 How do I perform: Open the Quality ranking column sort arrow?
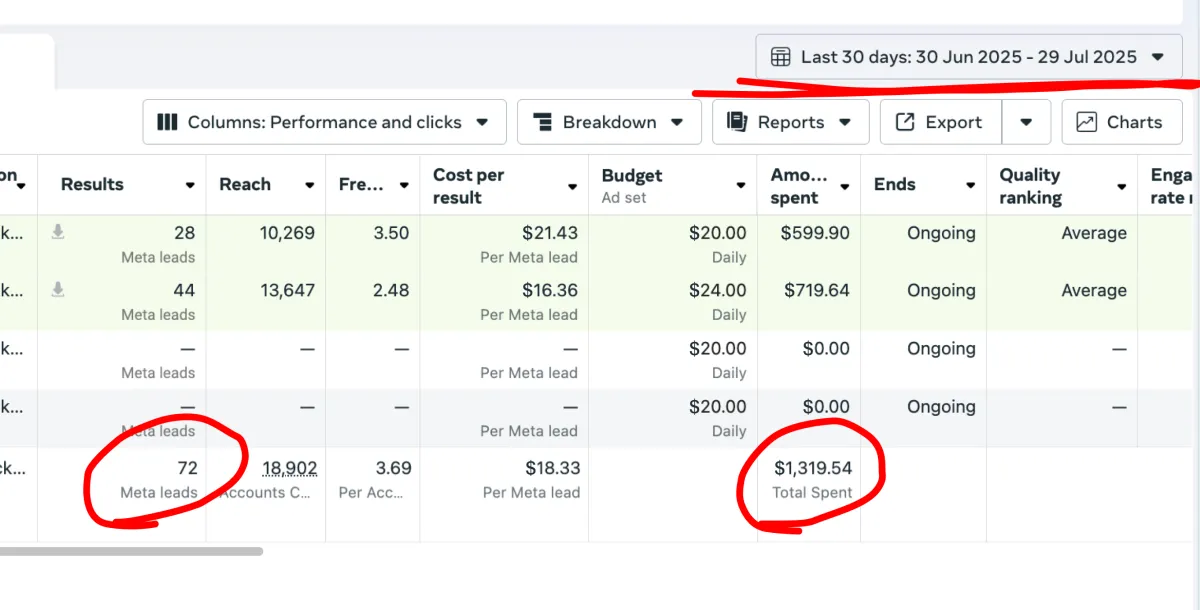tap(1121, 187)
